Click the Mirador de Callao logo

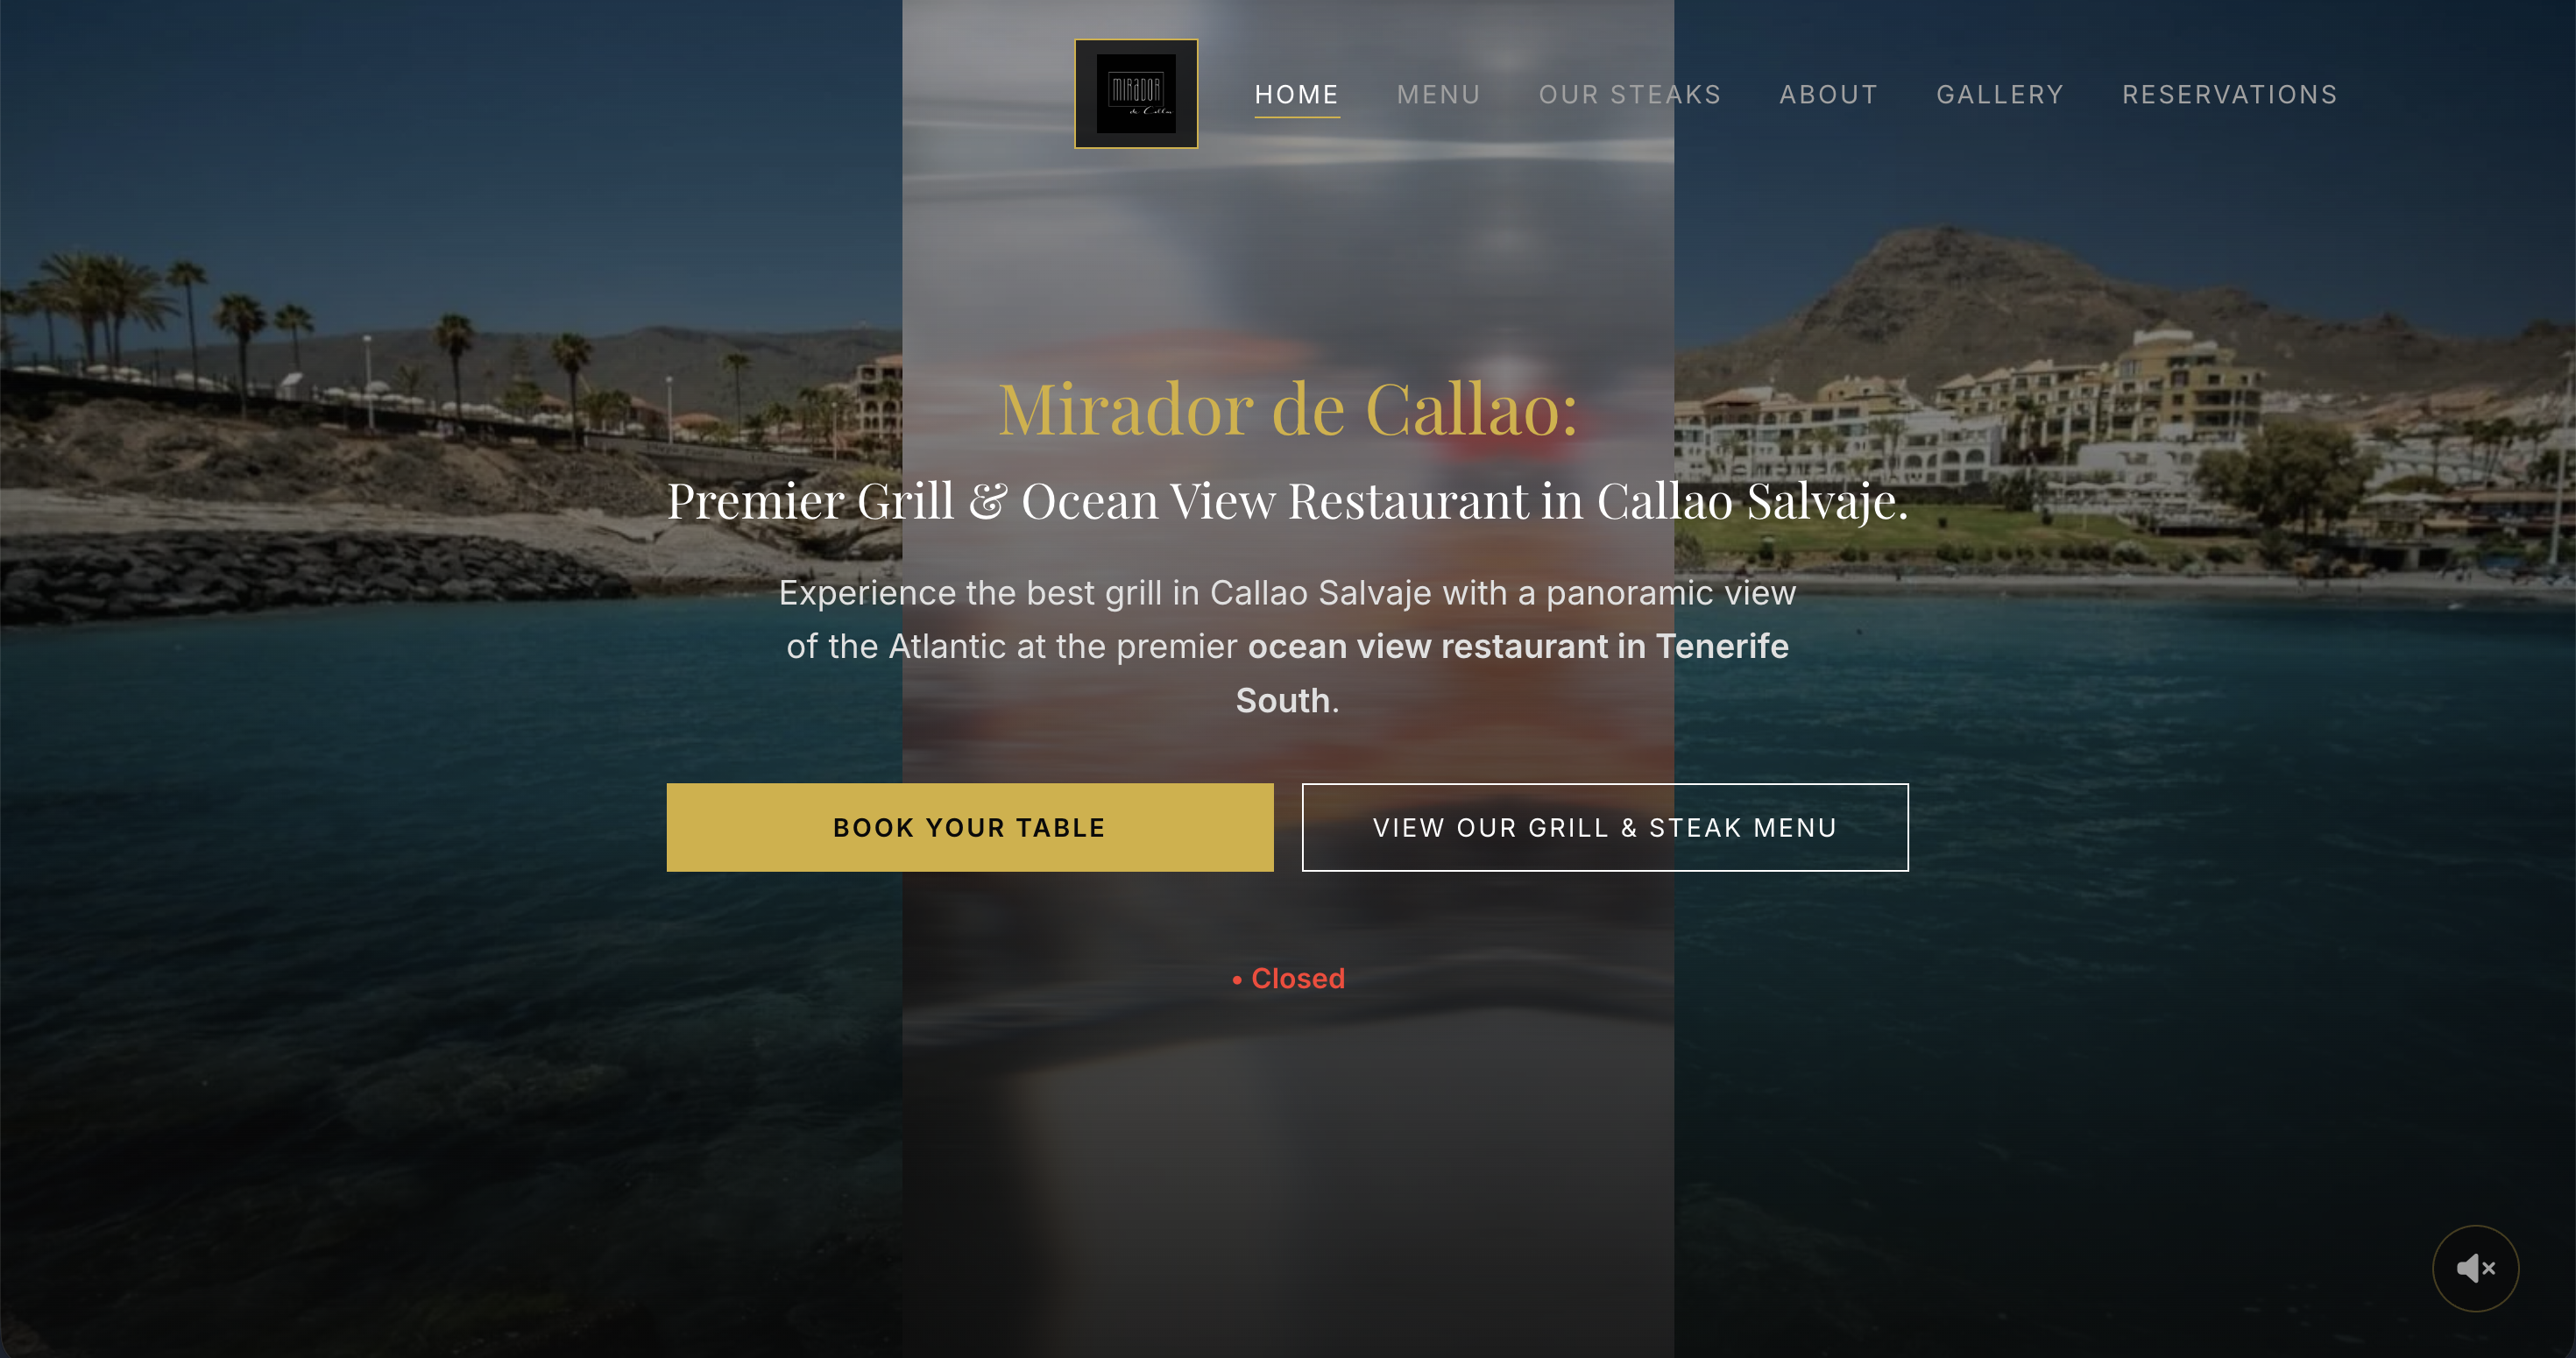[x=1136, y=94]
